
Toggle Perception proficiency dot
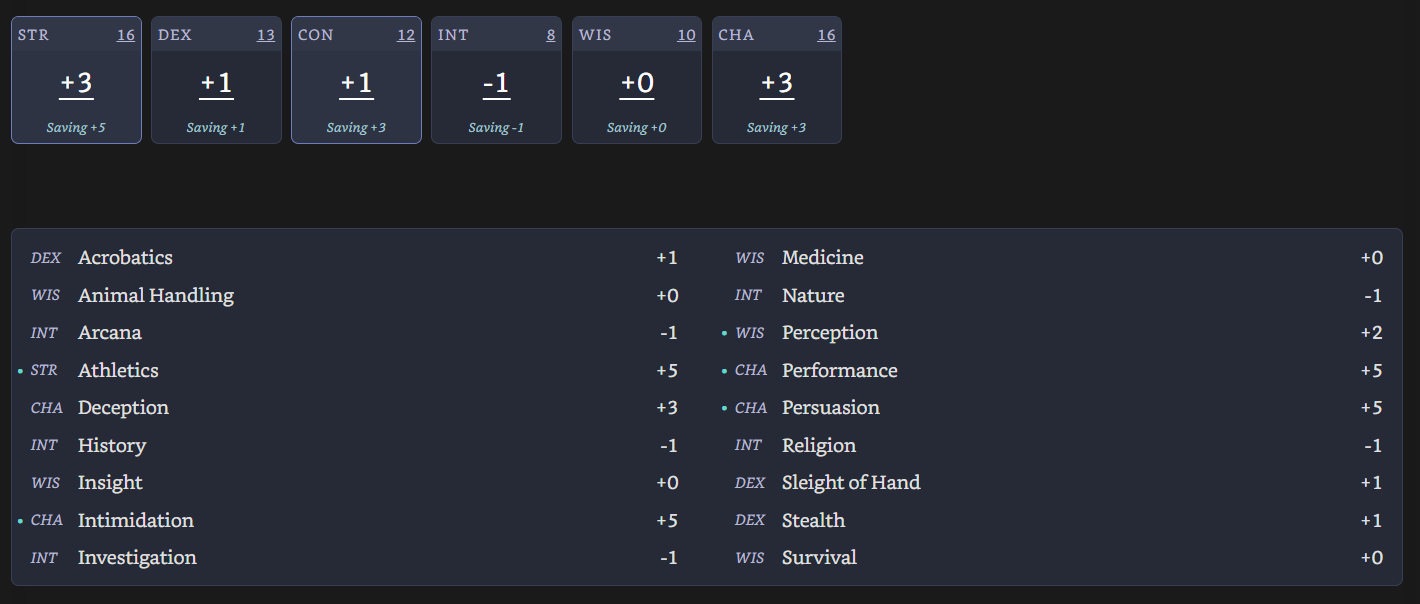pos(724,333)
